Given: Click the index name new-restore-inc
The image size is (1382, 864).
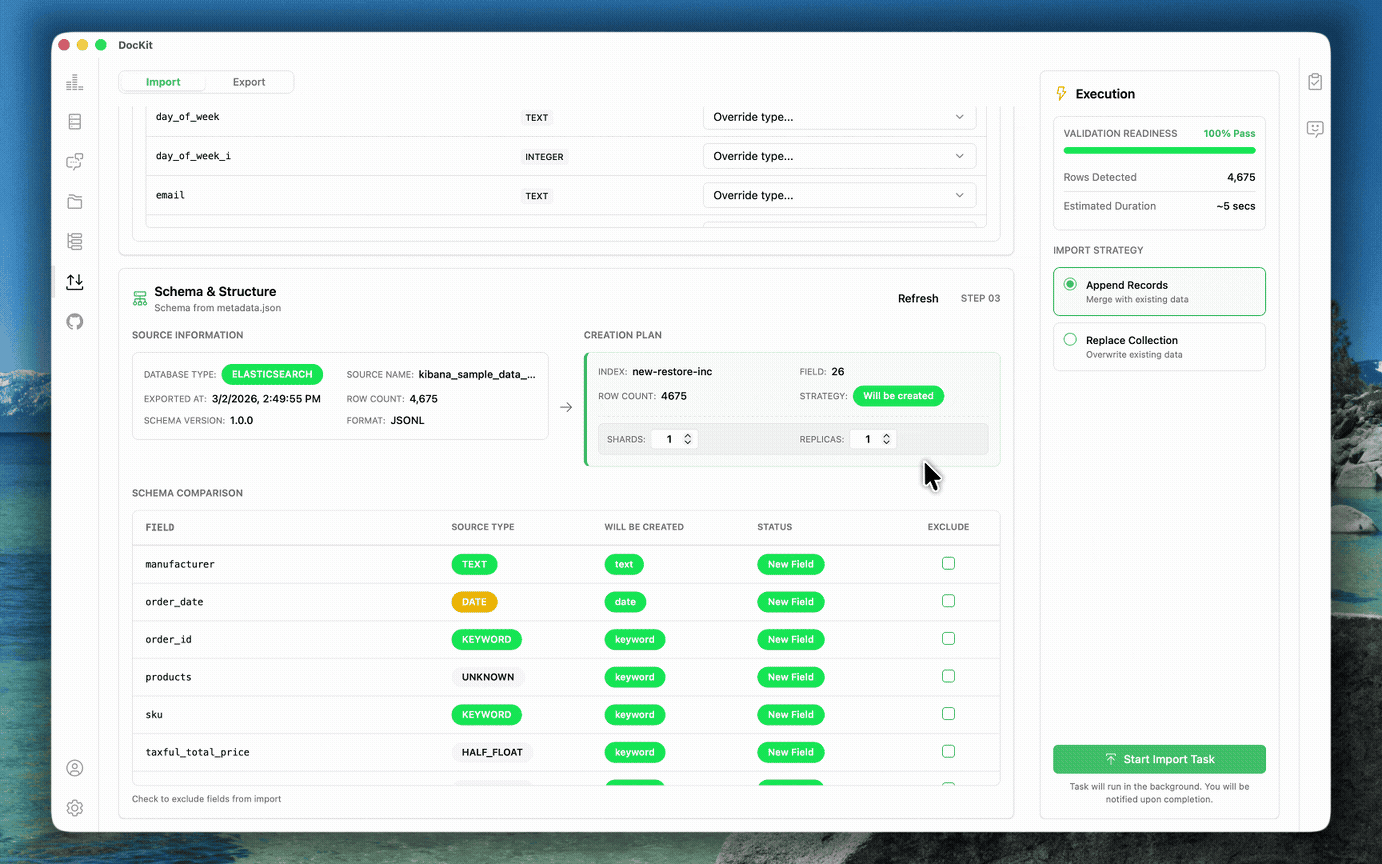Looking at the screenshot, I should 672,372.
